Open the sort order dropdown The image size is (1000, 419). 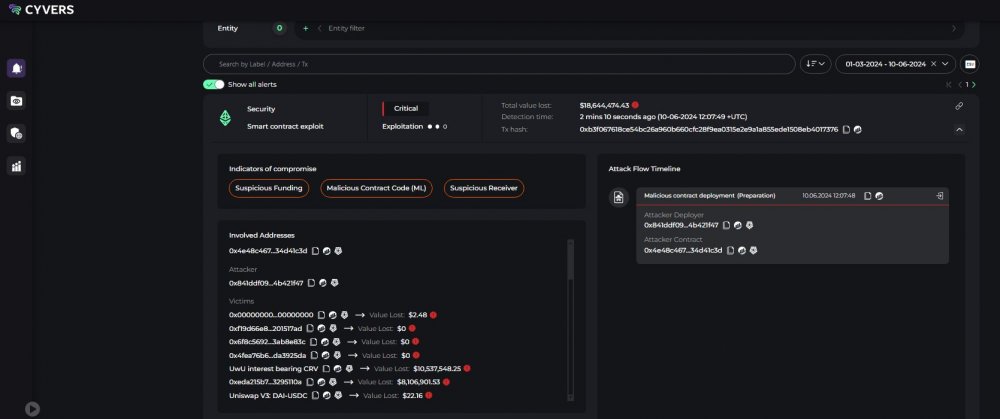(815, 64)
